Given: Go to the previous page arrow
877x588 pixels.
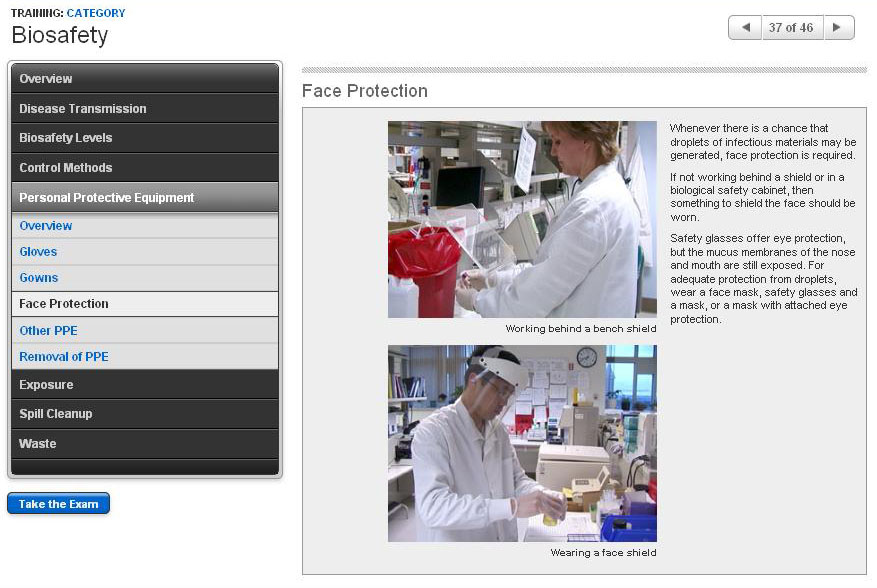Looking at the screenshot, I should [x=745, y=28].
